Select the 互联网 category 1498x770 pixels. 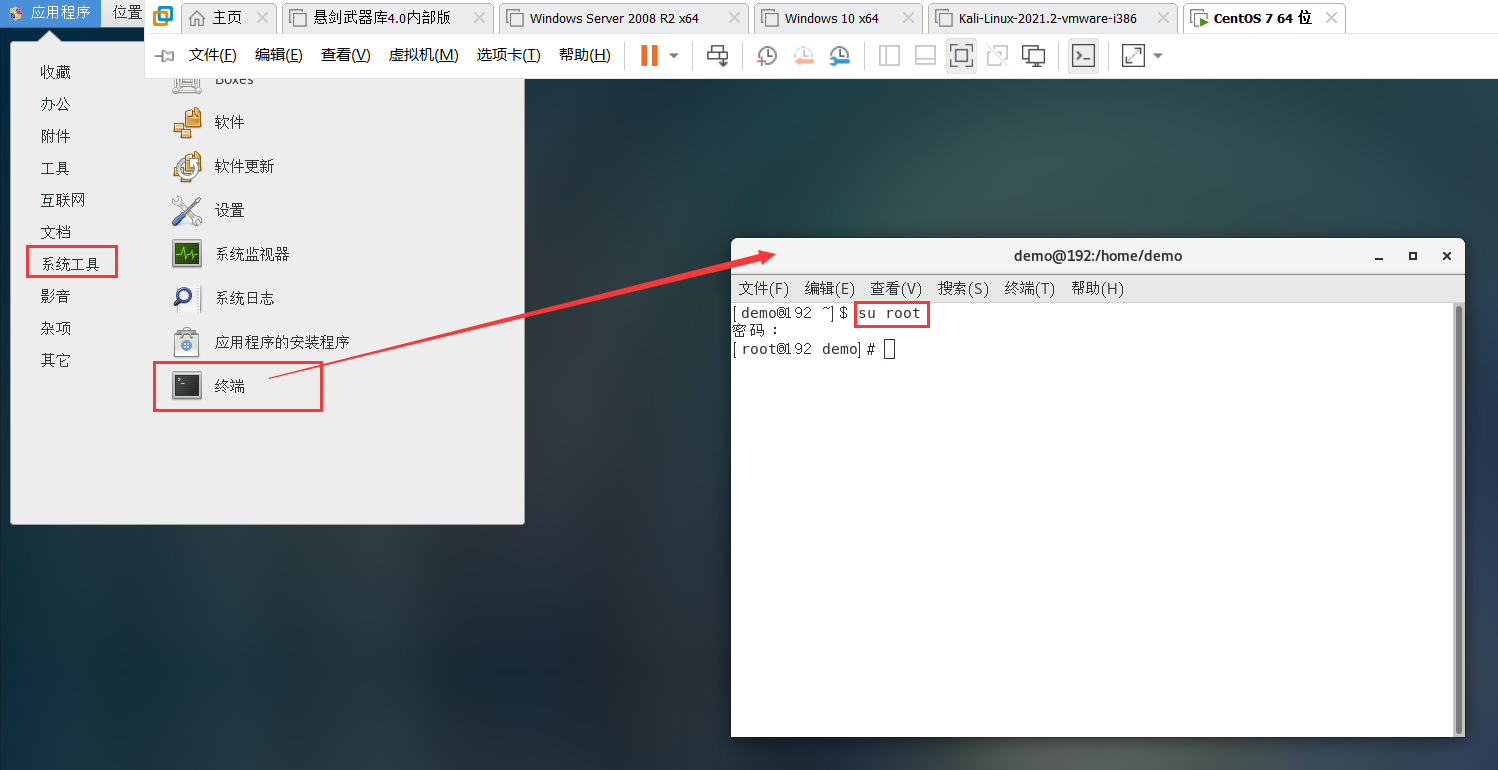click(63, 200)
